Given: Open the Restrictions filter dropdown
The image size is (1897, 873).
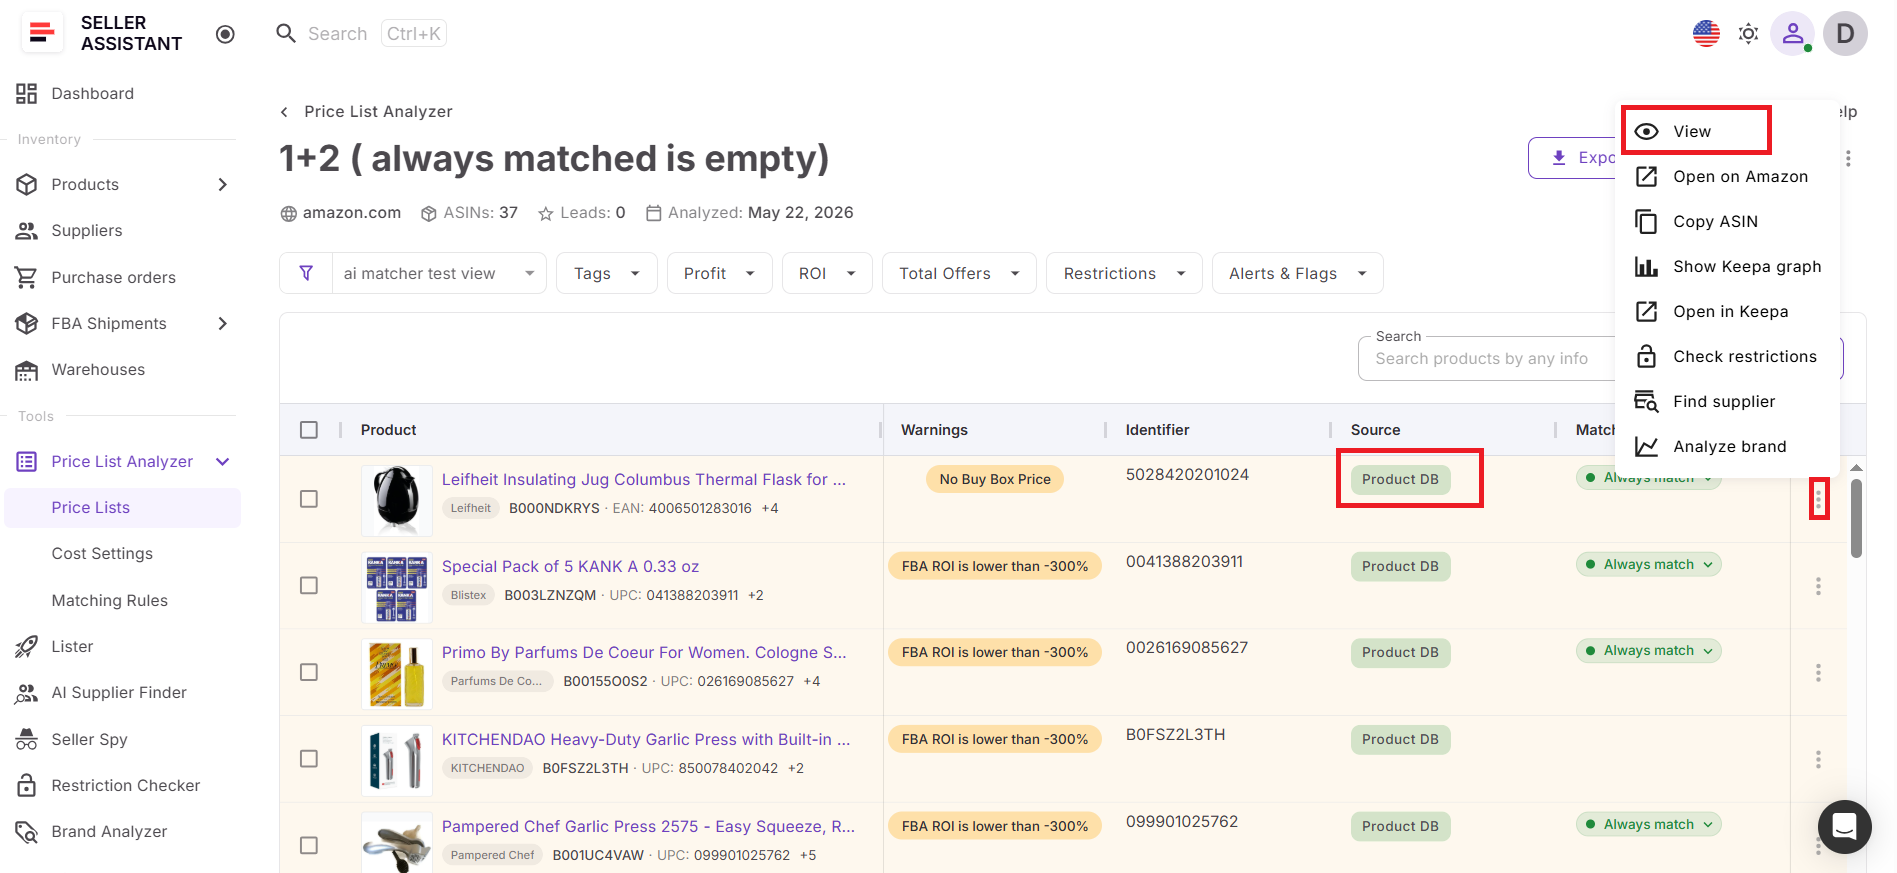Looking at the screenshot, I should [x=1124, y=273].
